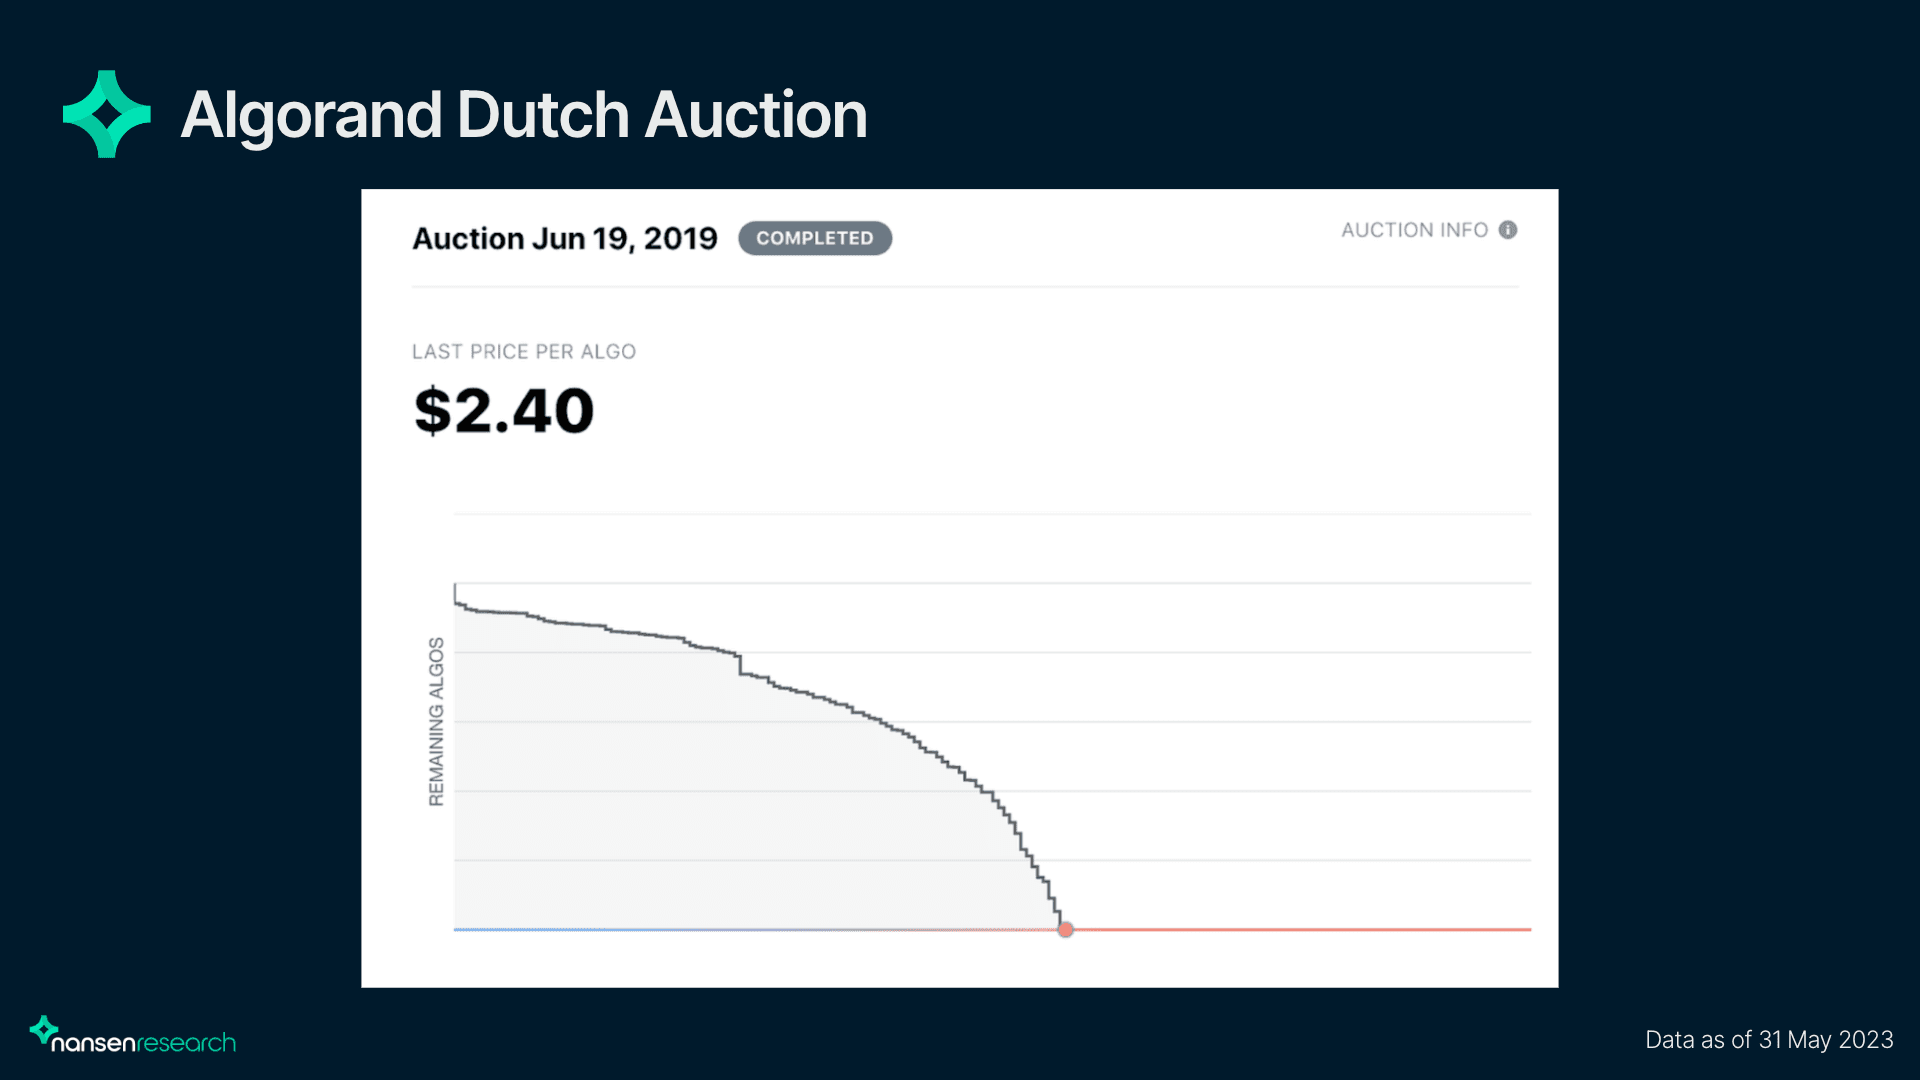
Task: Click the $2.40 last price value
Action: (504, 411)
